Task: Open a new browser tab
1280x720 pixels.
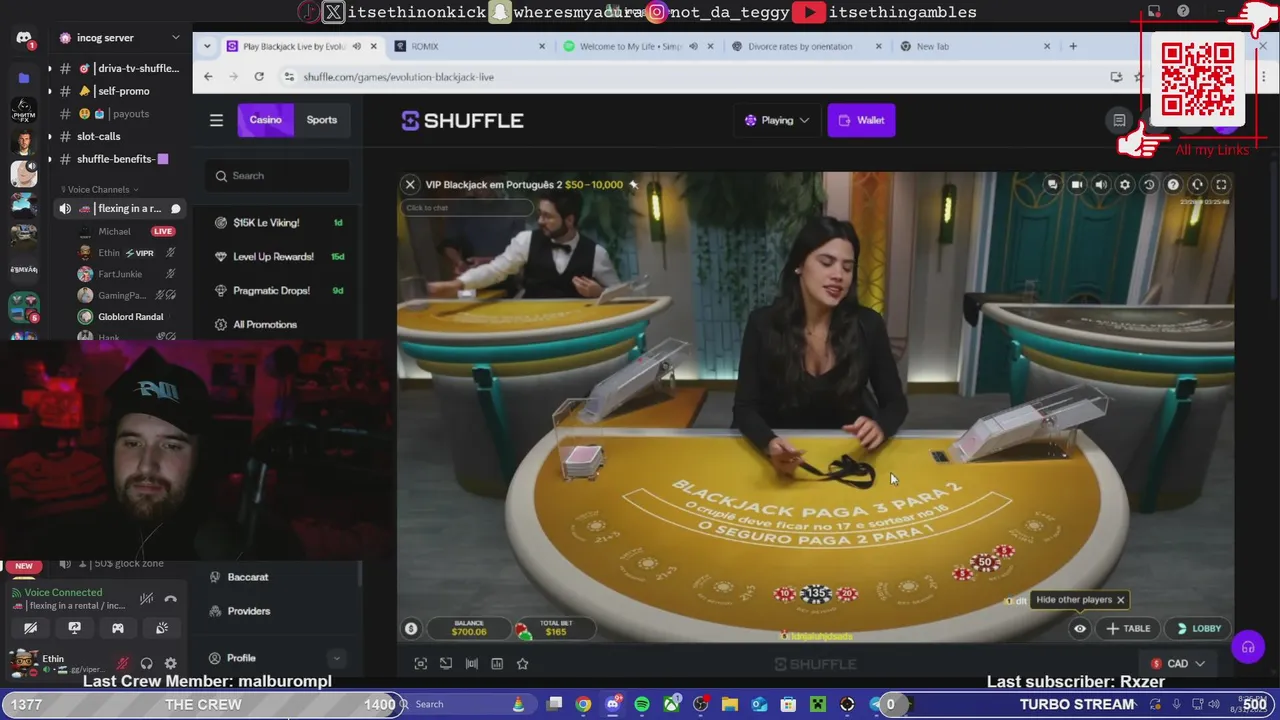Action: click(1073, 46)
